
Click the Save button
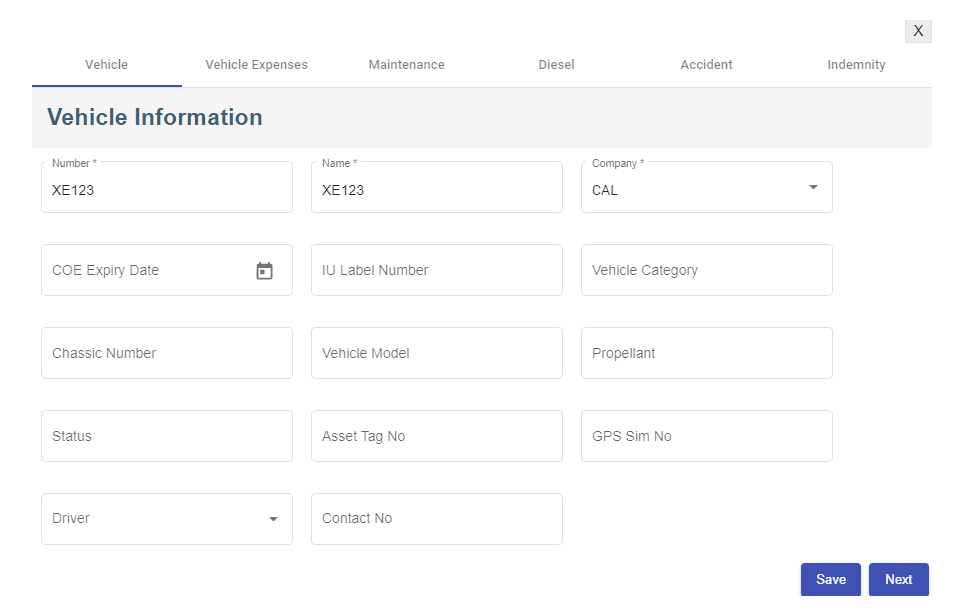[830, 580]
